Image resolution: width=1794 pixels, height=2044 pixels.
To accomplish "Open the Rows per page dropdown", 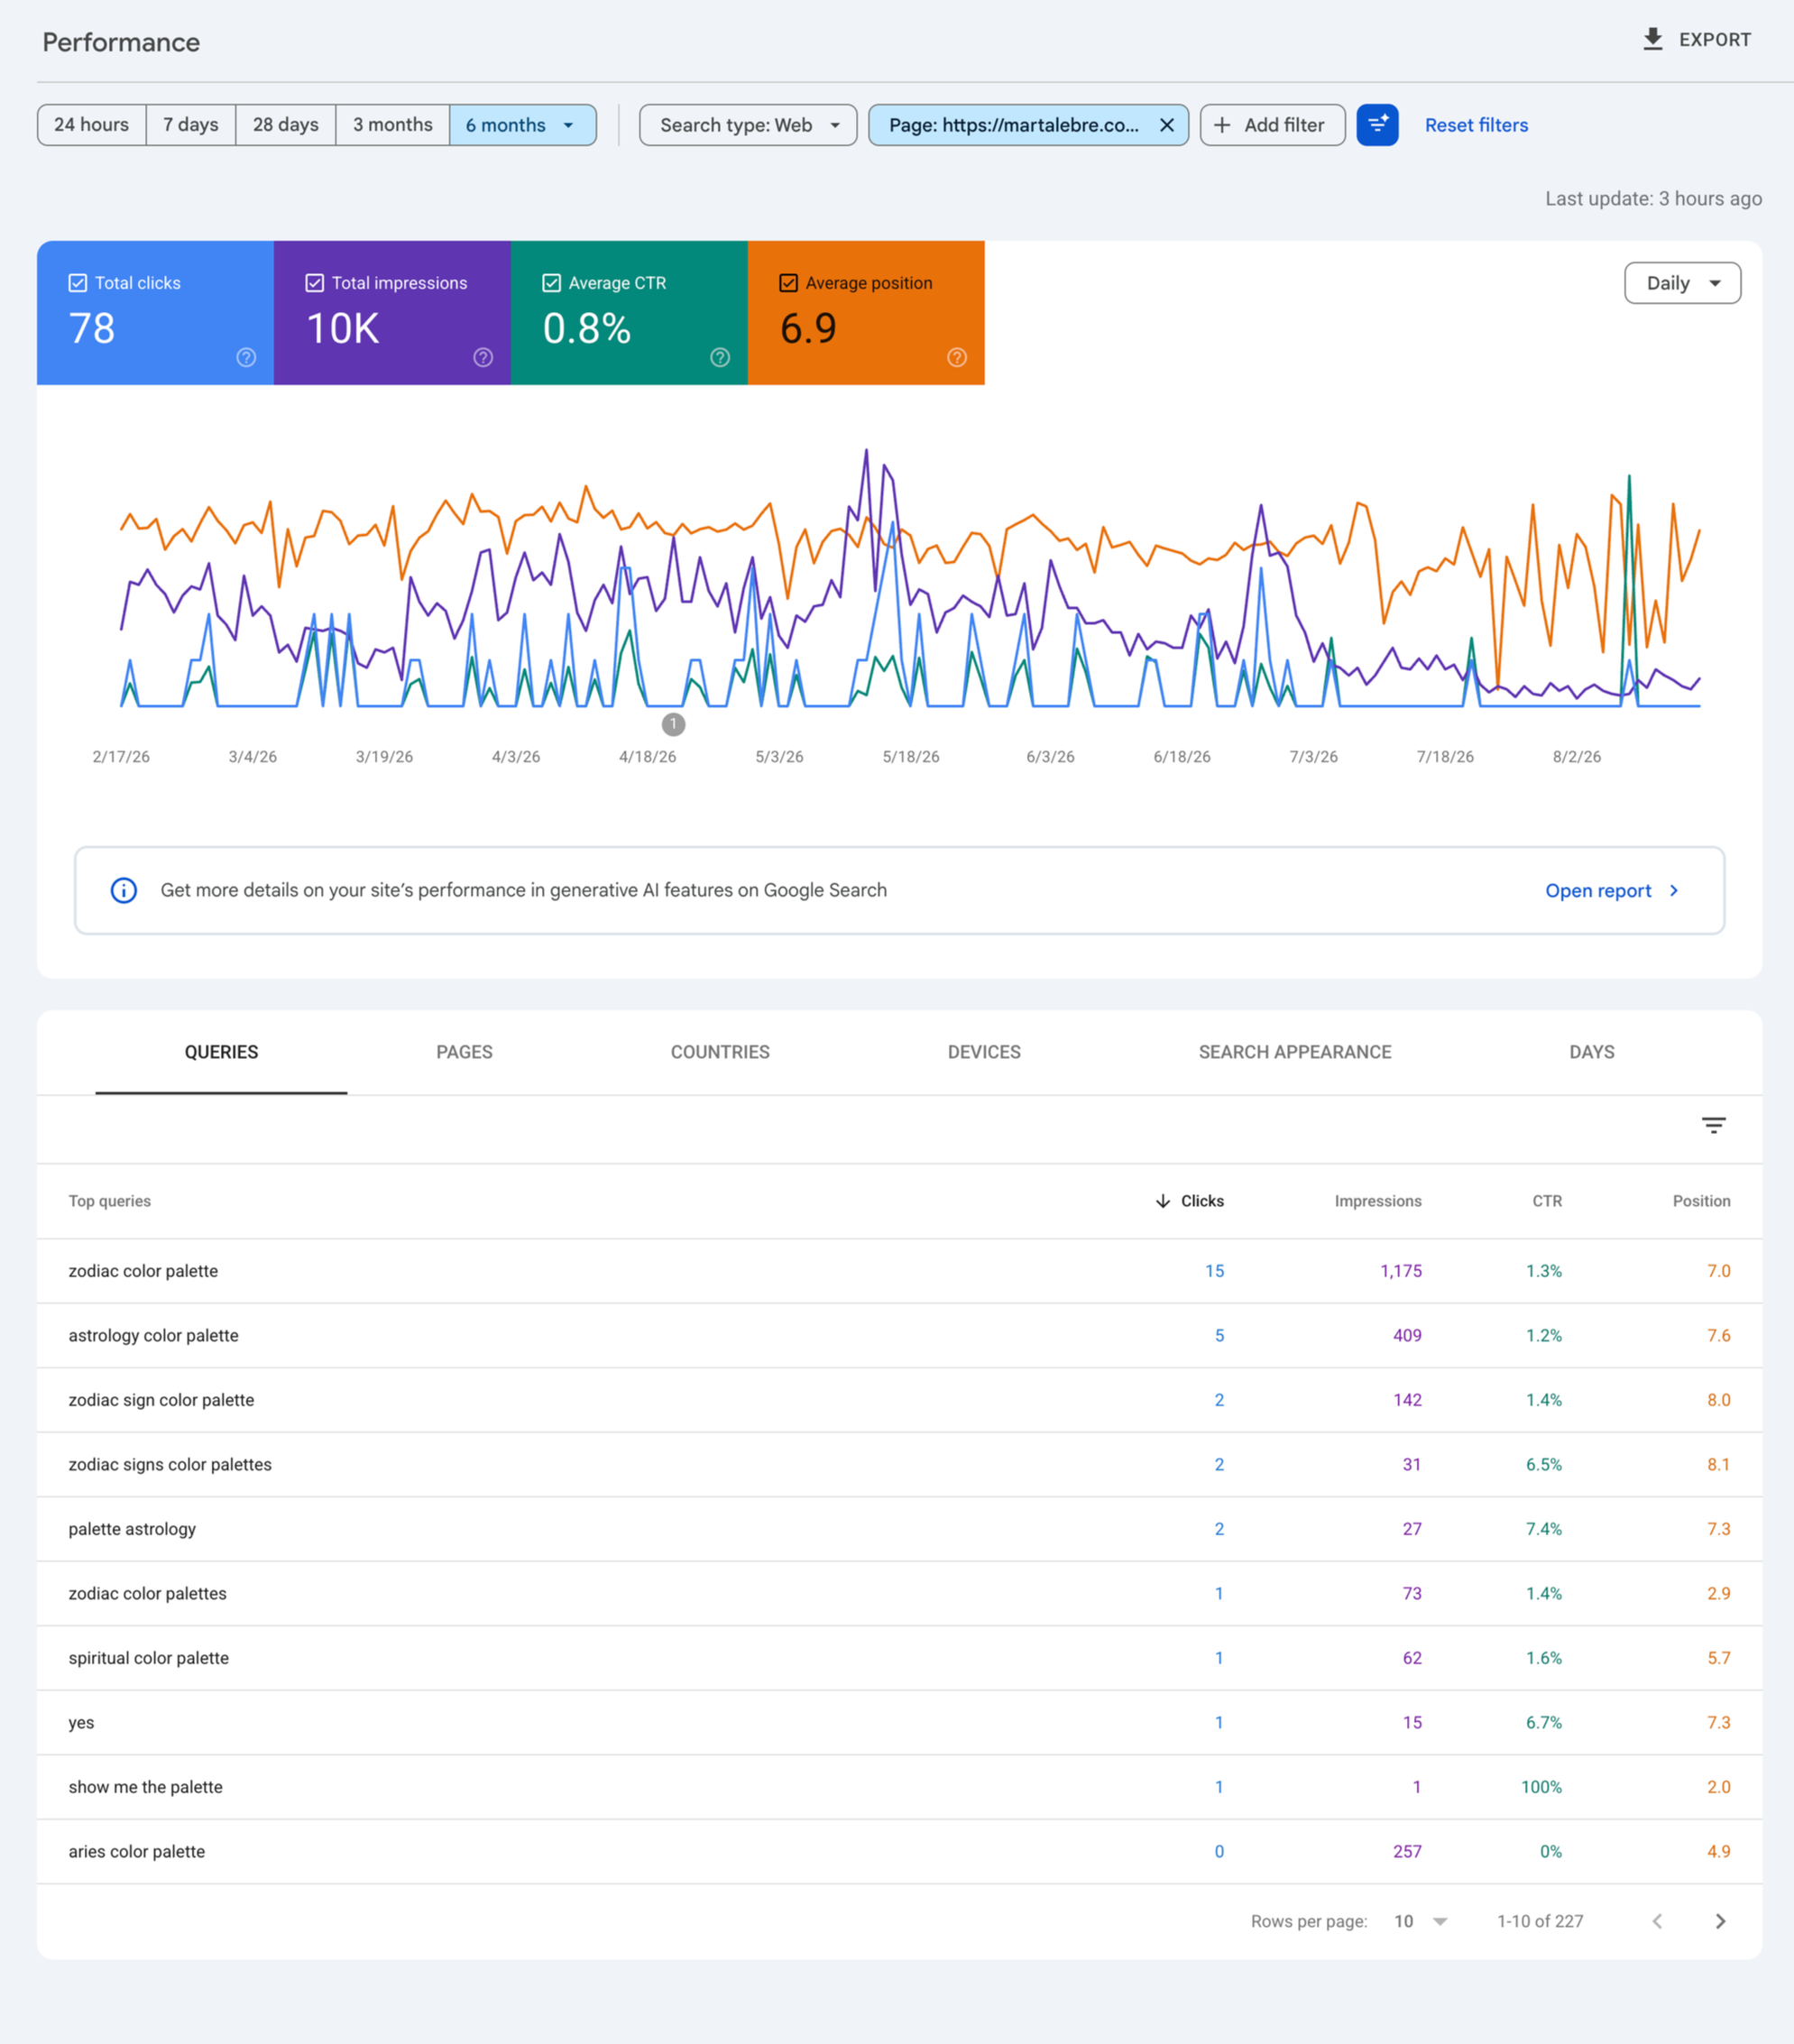I will (1421, 1921).
